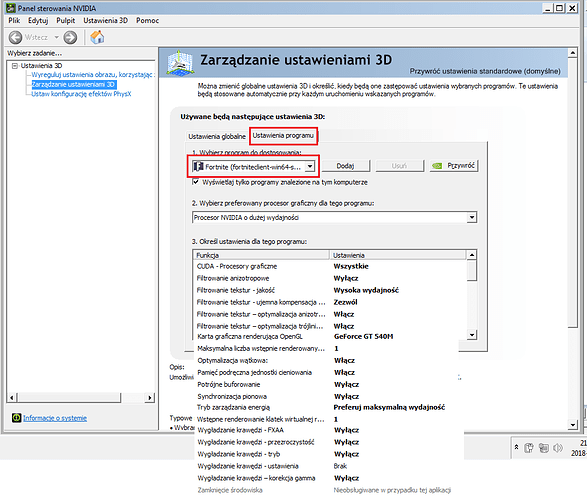Select Wyreguluj ustawienia obrazu tree item
This screenshot has height=499, width=587.
tap(92, 74)
